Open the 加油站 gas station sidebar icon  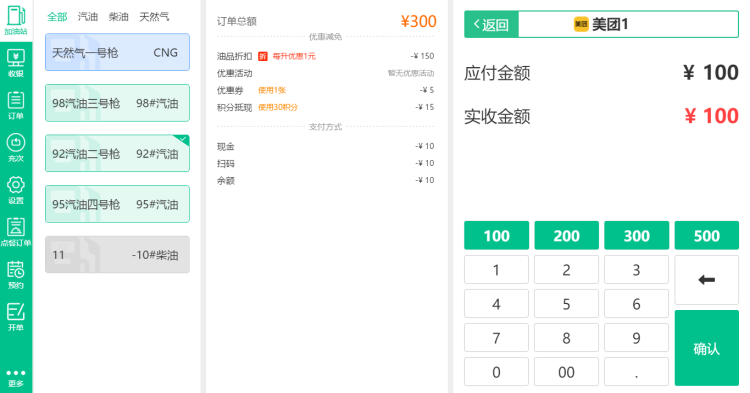pos(16,20)
